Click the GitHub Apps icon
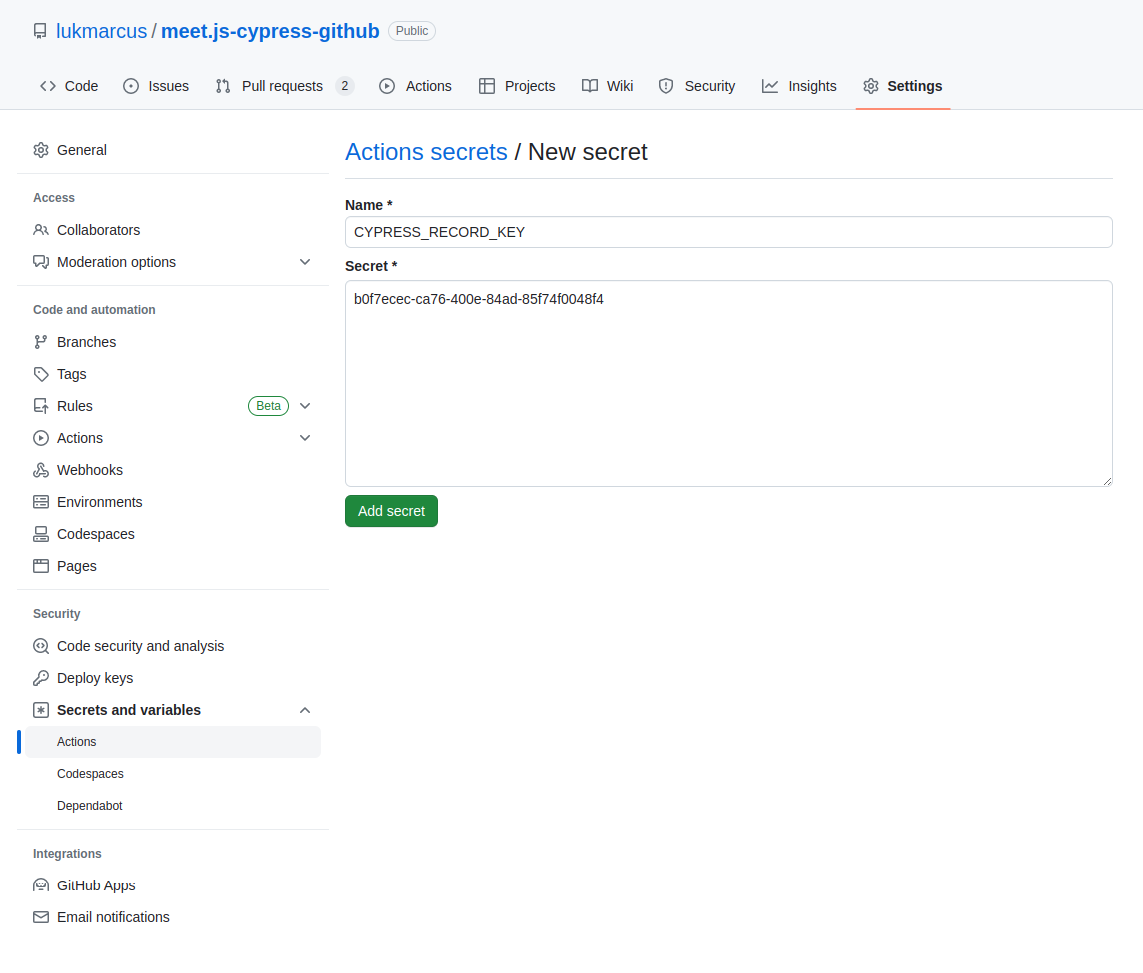 [x=41, y=886]
